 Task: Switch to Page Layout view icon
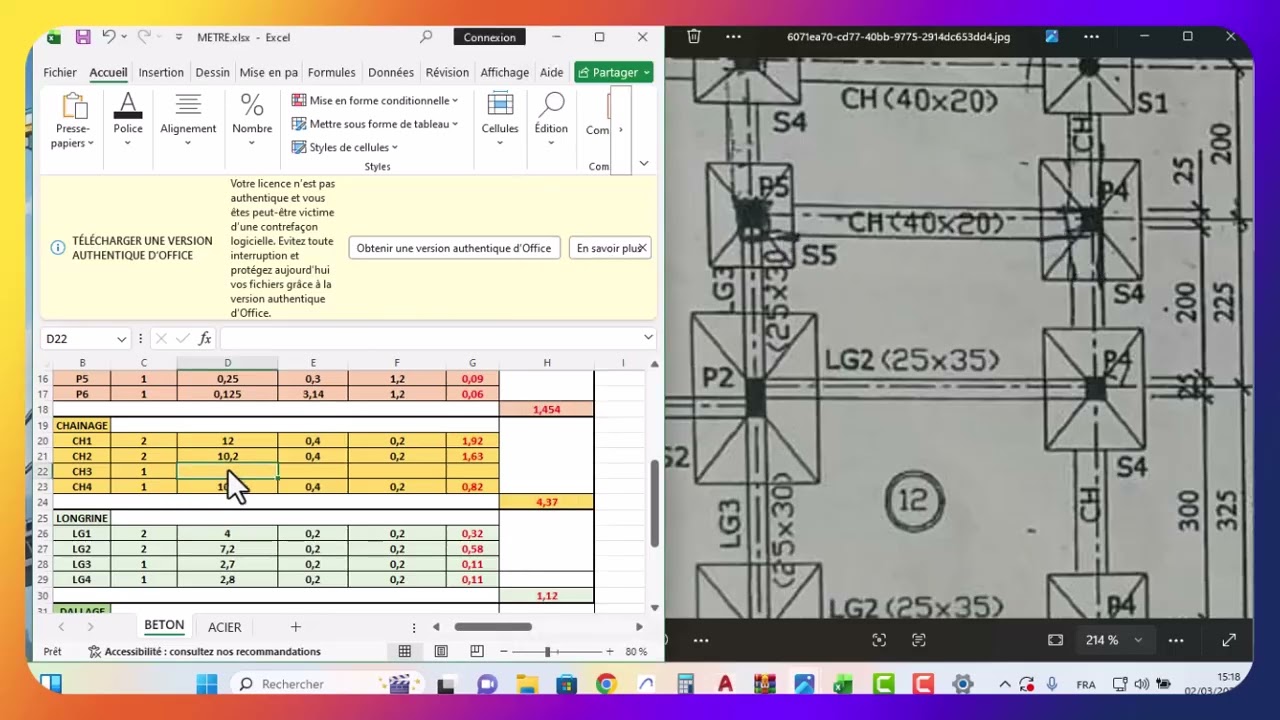click(441, 652)
